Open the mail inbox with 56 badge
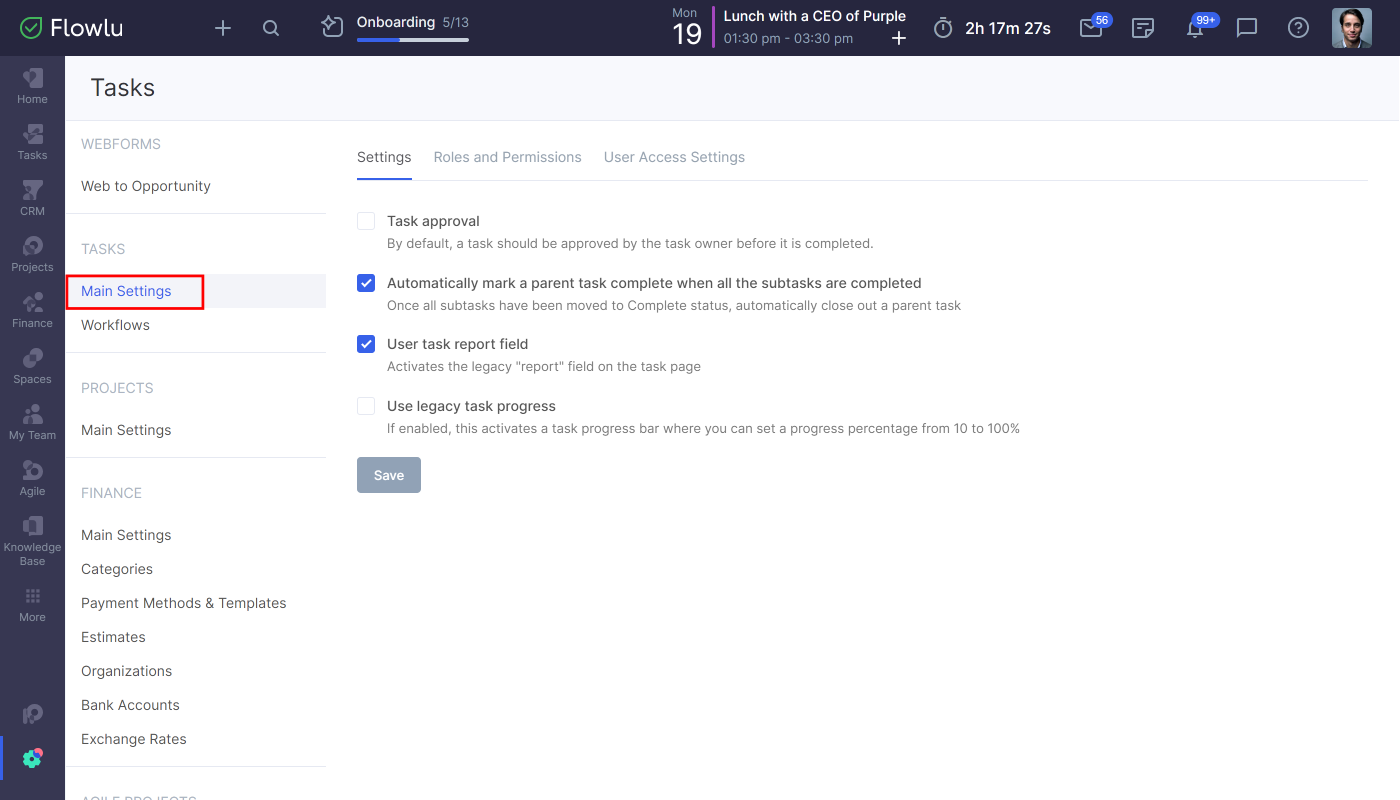Image resolution: width=1400 pixels, height=800 pixels. 1092,28
